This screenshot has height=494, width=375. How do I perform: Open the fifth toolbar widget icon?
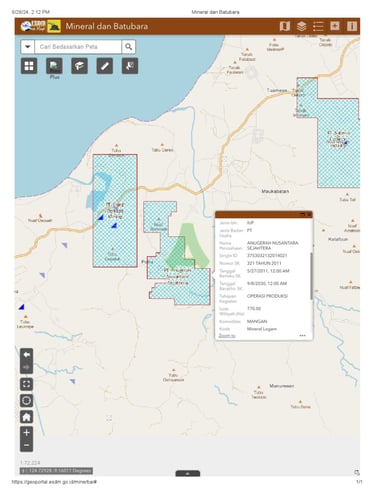tap(130, 66)
